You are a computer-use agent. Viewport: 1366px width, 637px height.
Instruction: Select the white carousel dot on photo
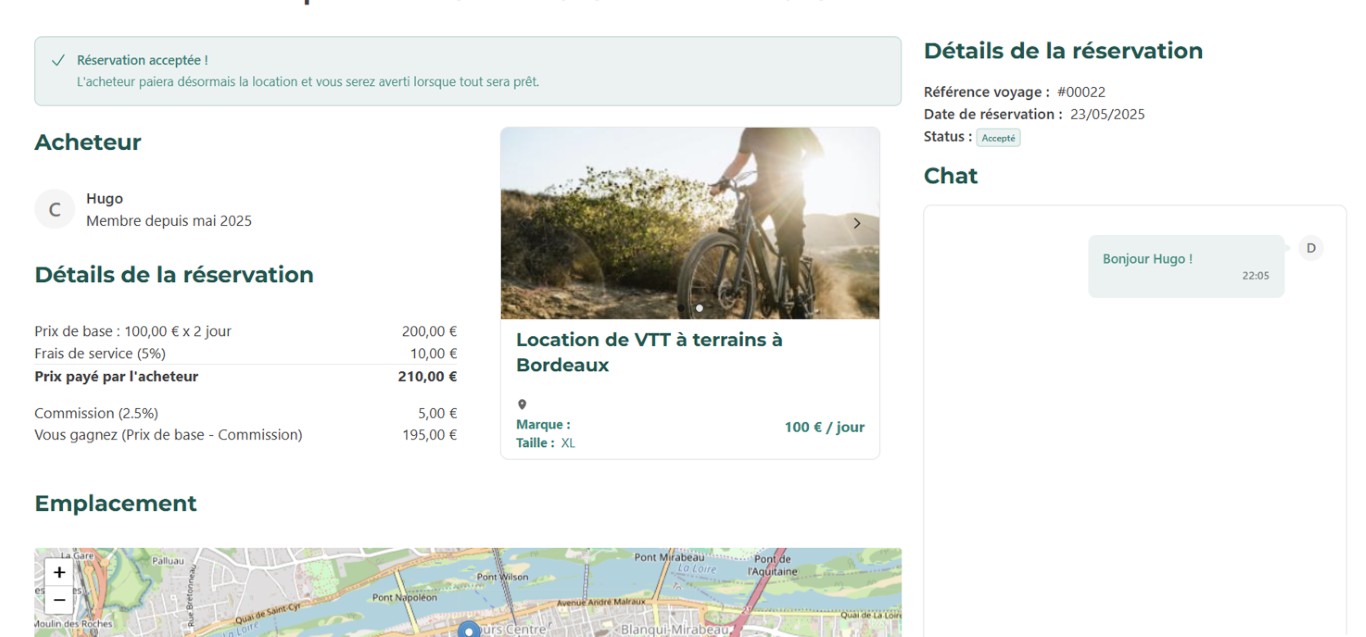699,308
